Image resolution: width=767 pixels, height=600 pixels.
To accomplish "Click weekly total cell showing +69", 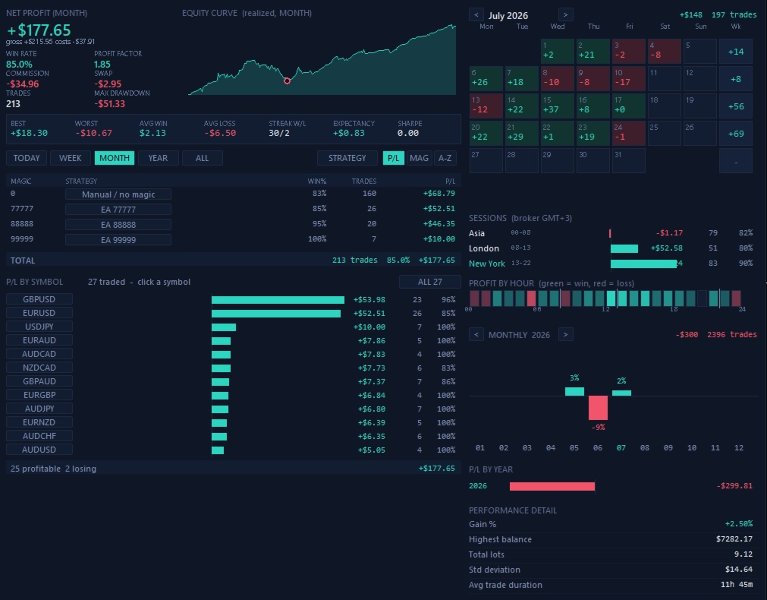I will [x=736, y=133].
